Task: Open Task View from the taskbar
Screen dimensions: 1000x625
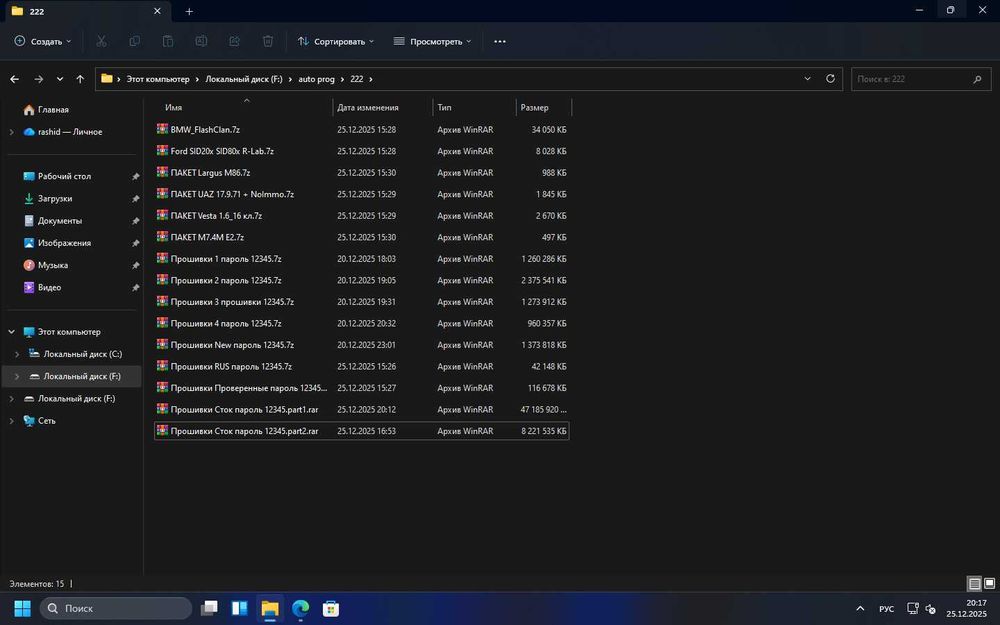Action: (209, 608)
